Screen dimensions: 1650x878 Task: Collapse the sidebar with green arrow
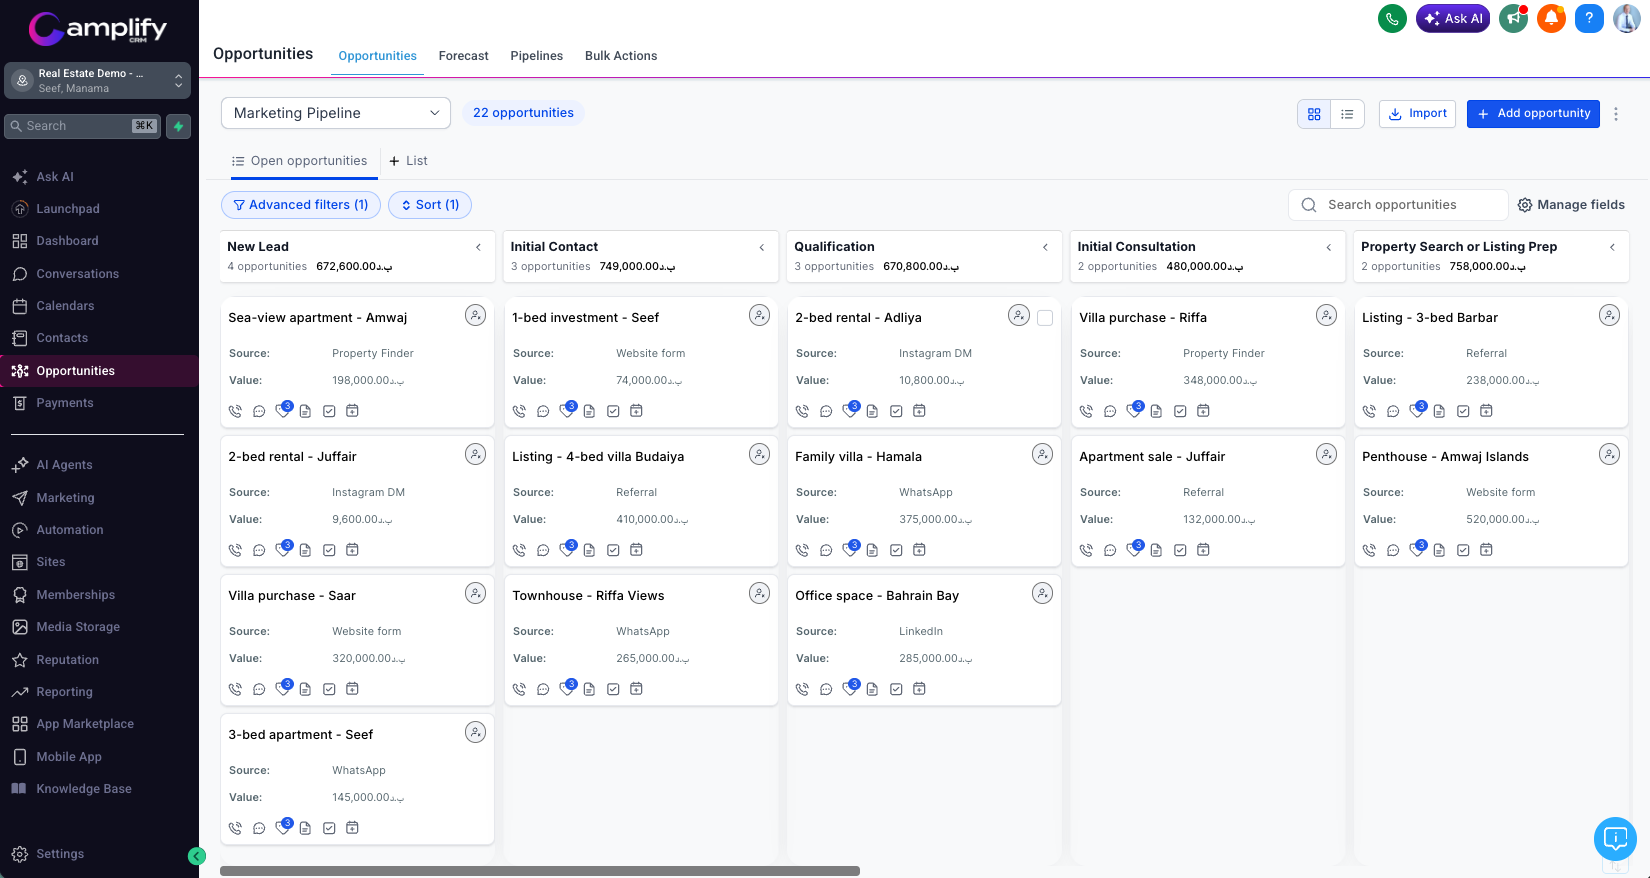(197, 856)
